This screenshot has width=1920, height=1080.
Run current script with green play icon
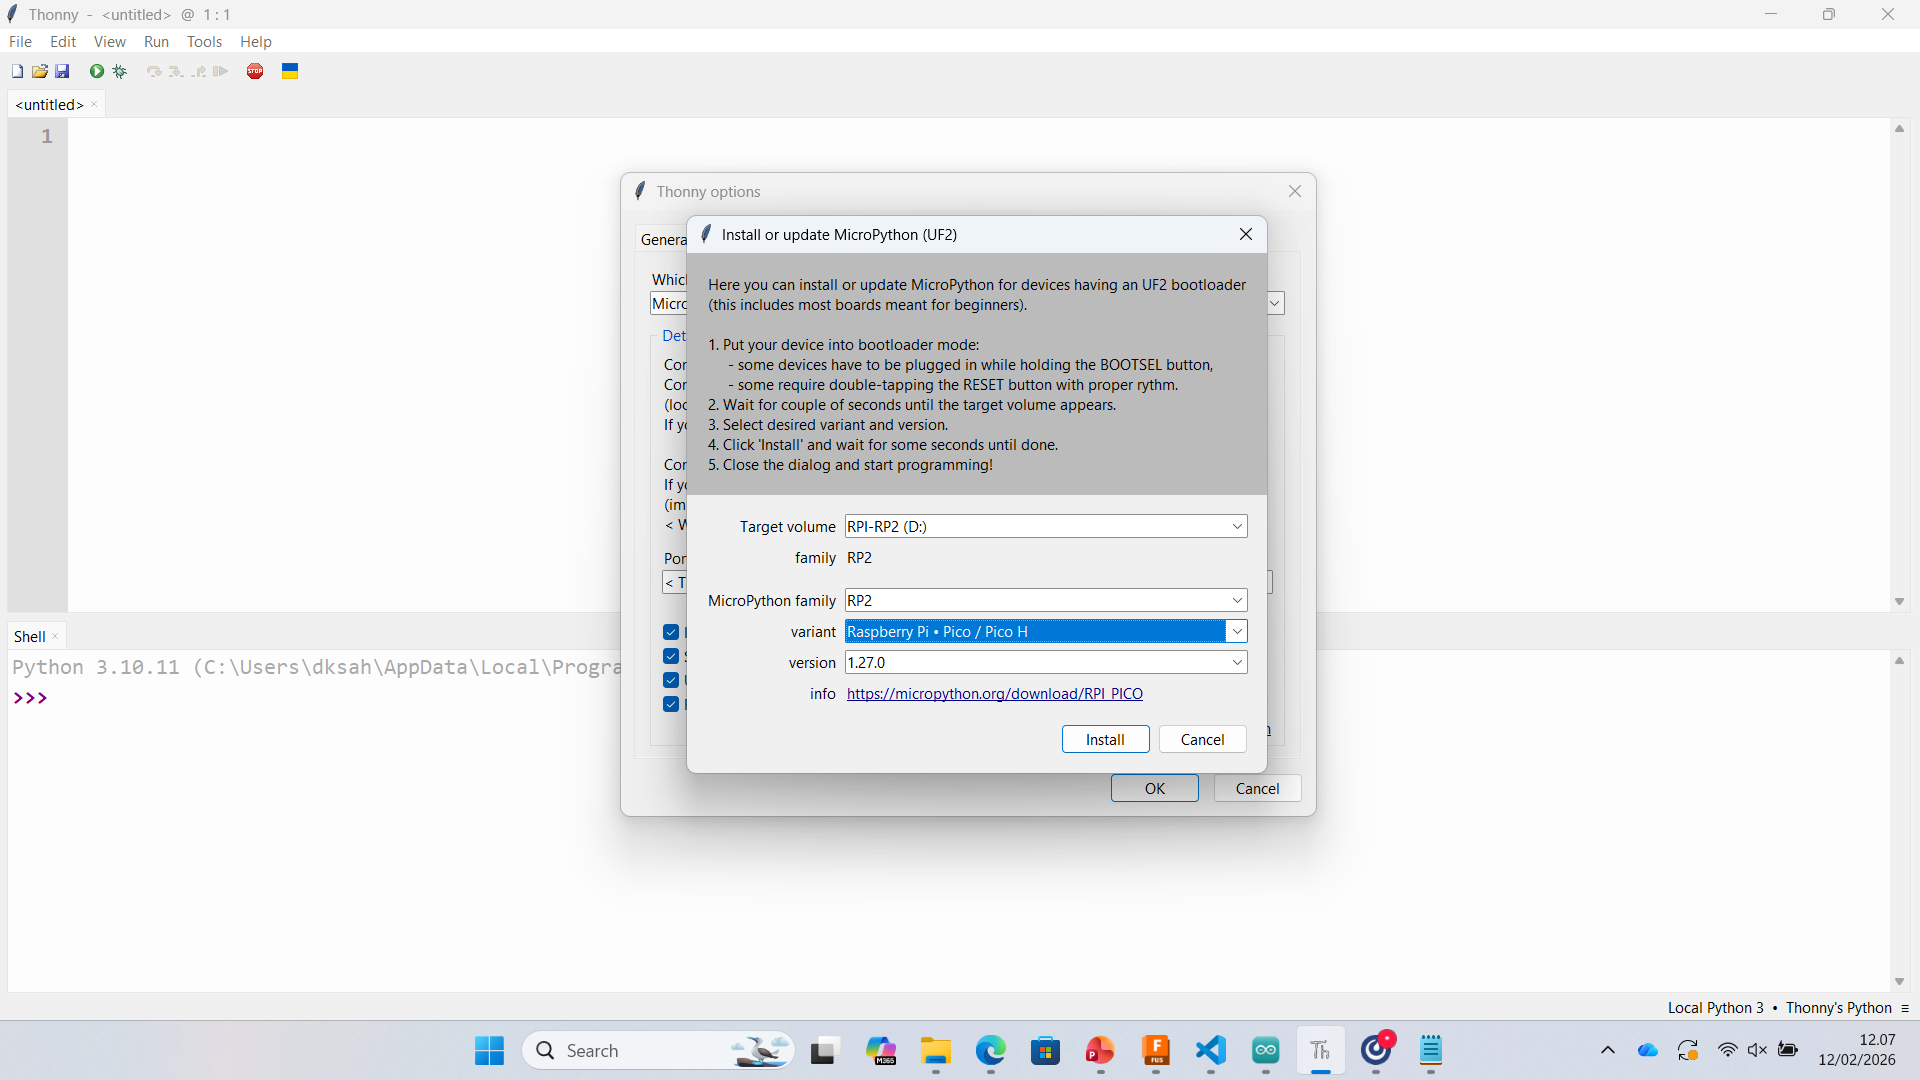(97, 71)
